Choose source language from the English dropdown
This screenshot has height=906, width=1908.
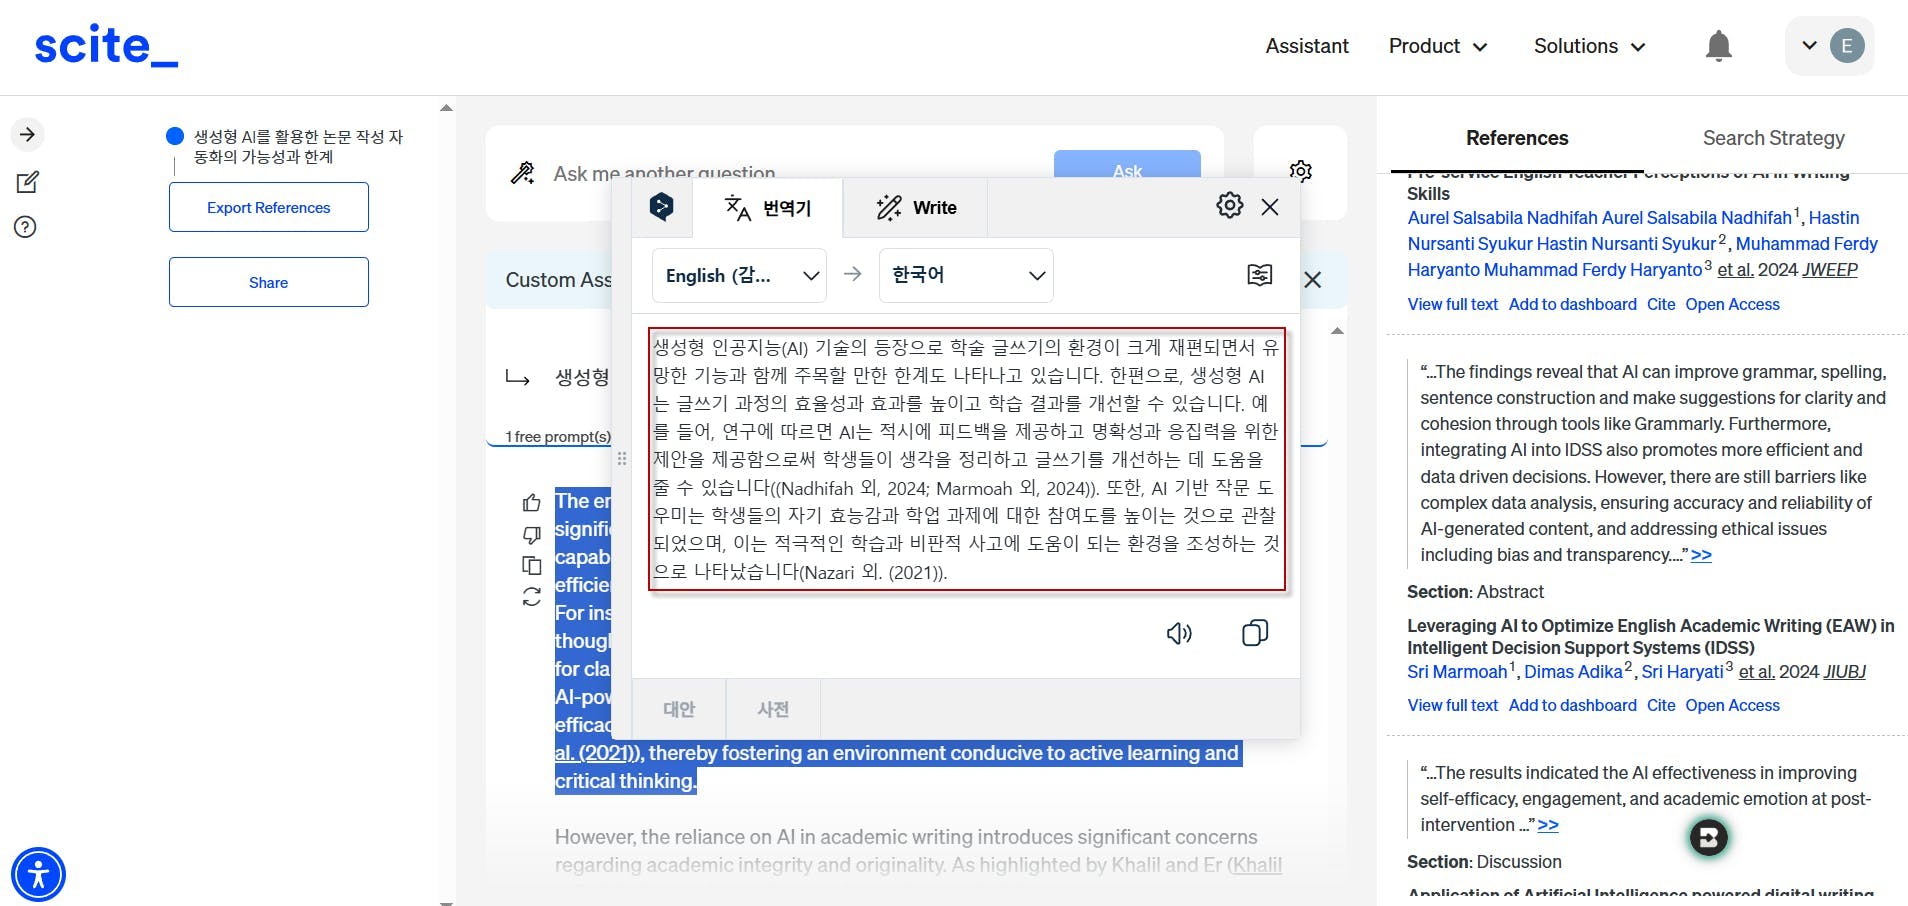click(739, 275)
